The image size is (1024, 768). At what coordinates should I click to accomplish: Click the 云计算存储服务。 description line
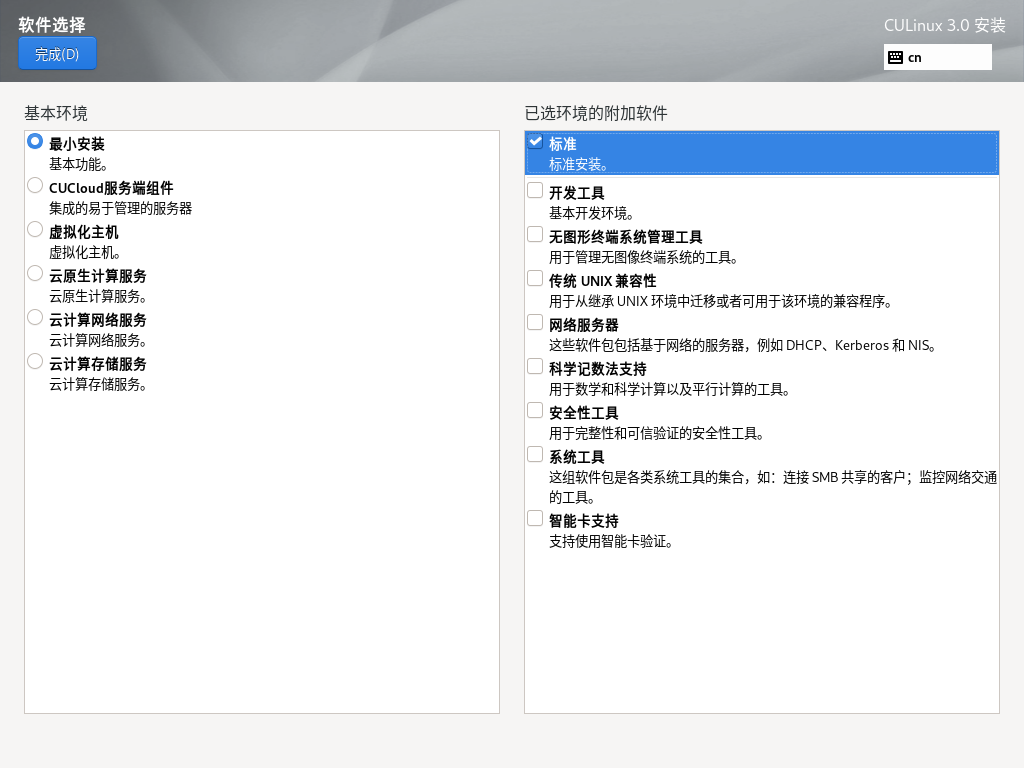(98, 384)
